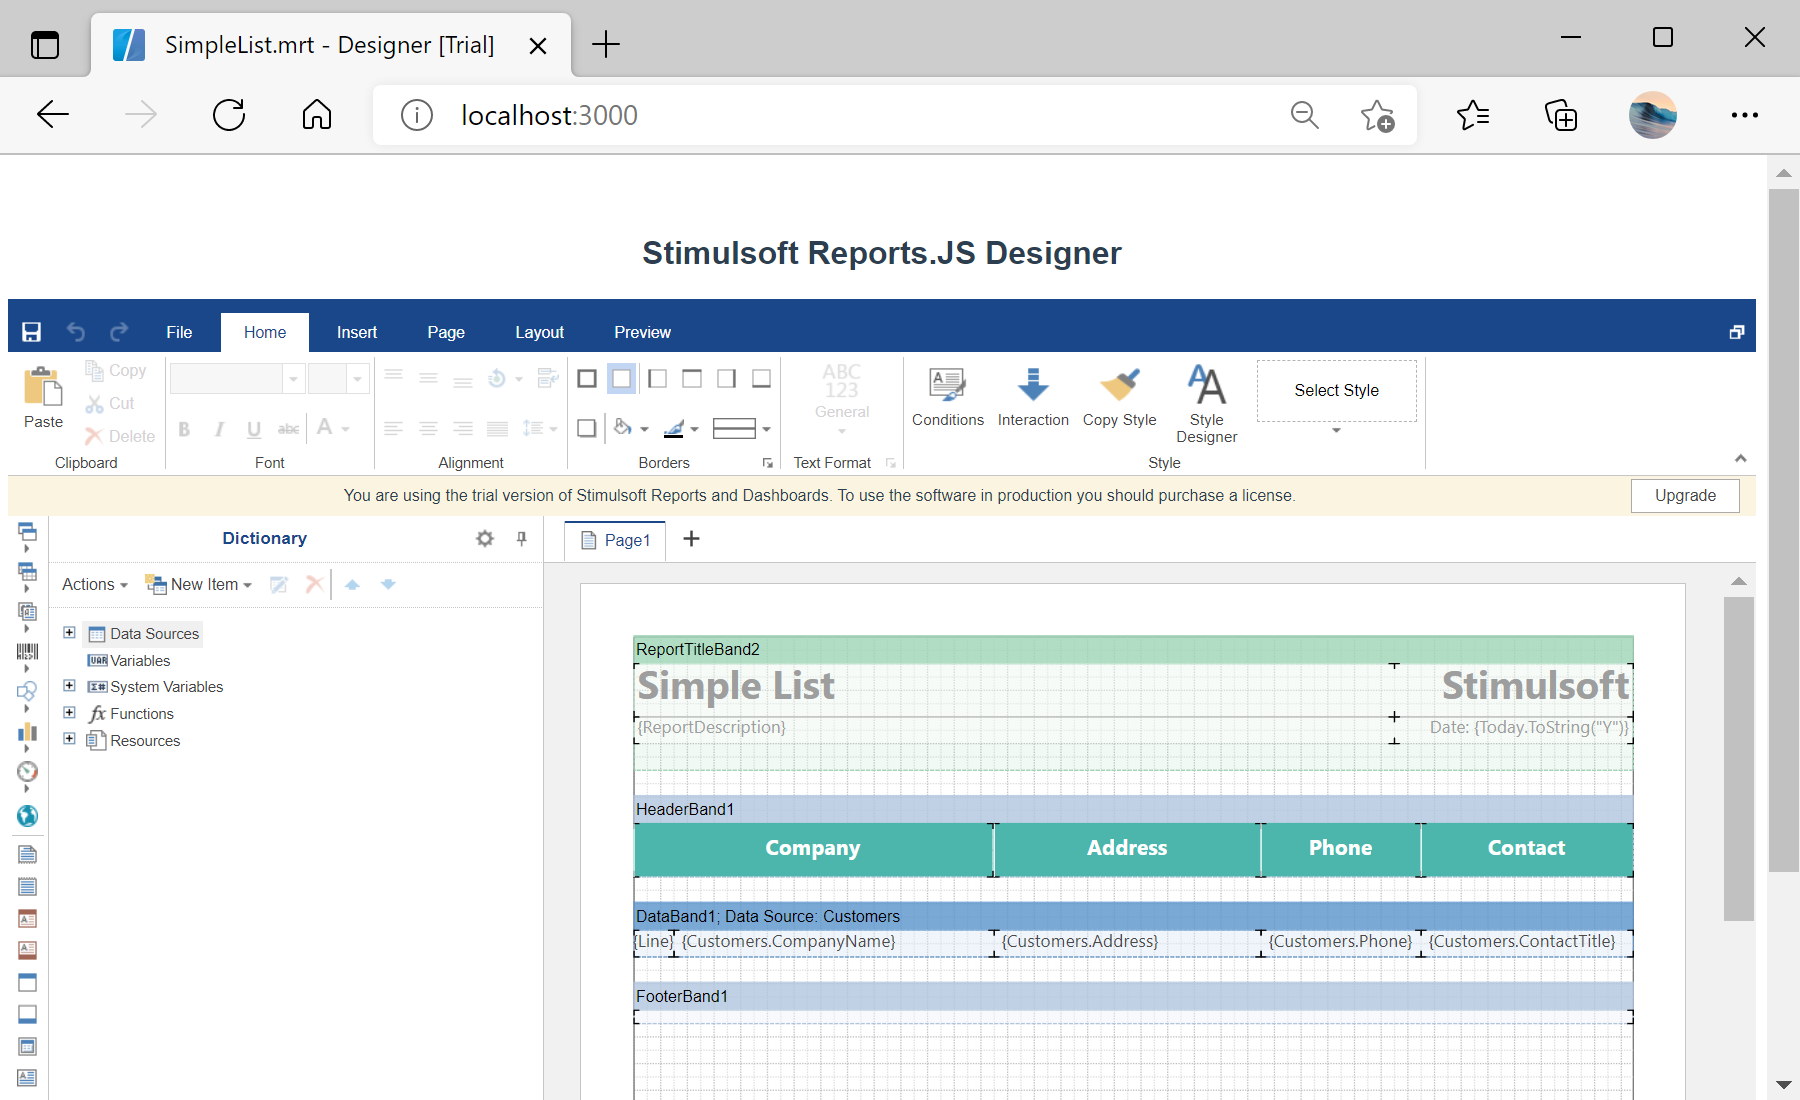Click the Undo arrow icon

[x=76, y=332]
